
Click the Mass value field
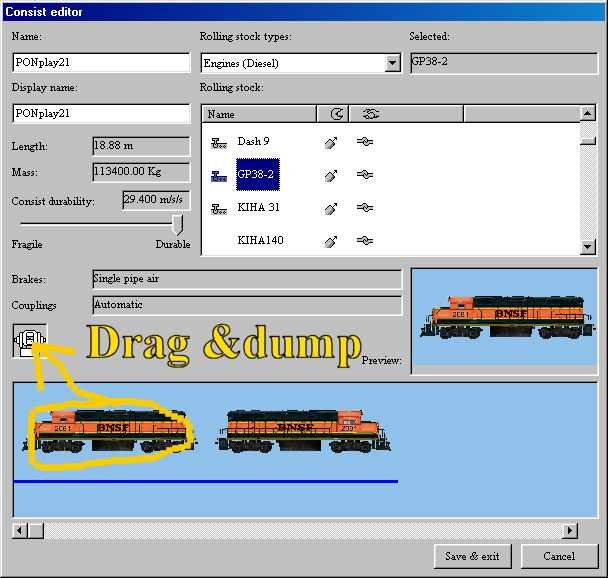[141, 172]
